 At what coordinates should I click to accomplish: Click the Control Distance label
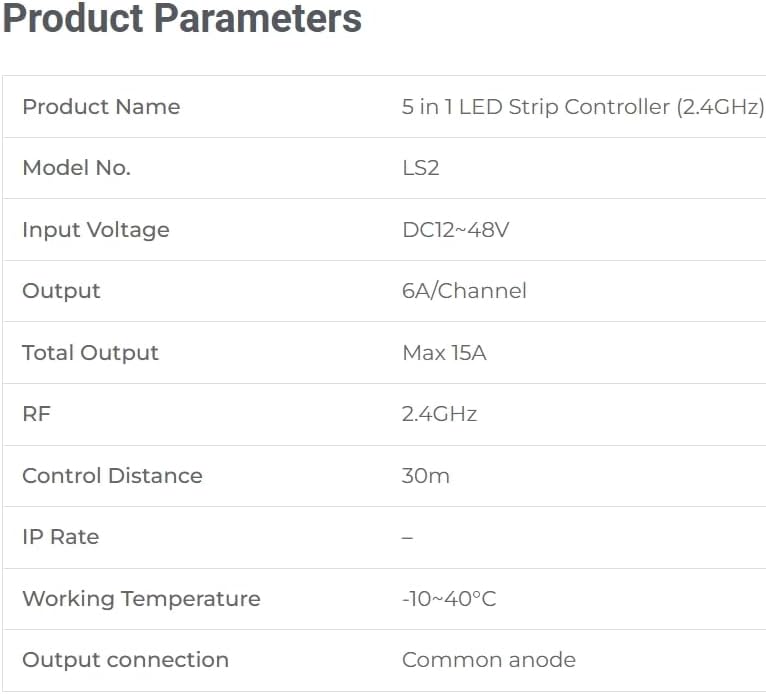[x=112, y=476]
